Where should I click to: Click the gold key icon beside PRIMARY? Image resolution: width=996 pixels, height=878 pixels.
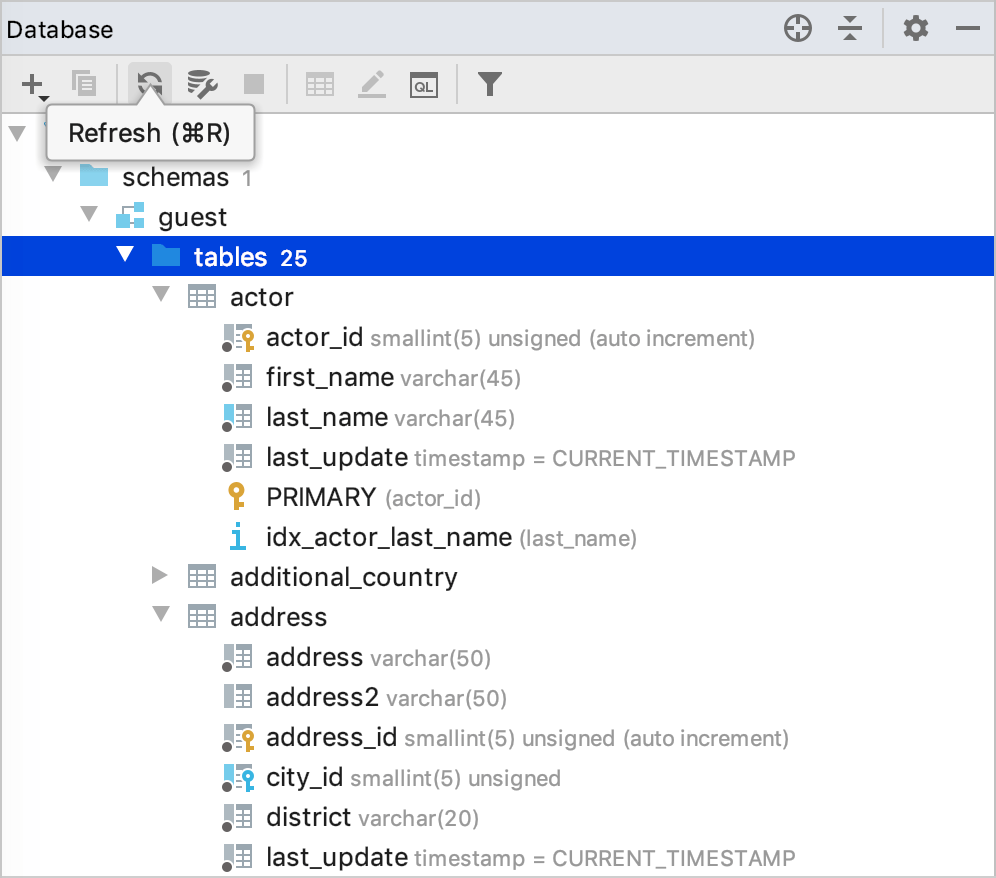click(x=237, y=497)
